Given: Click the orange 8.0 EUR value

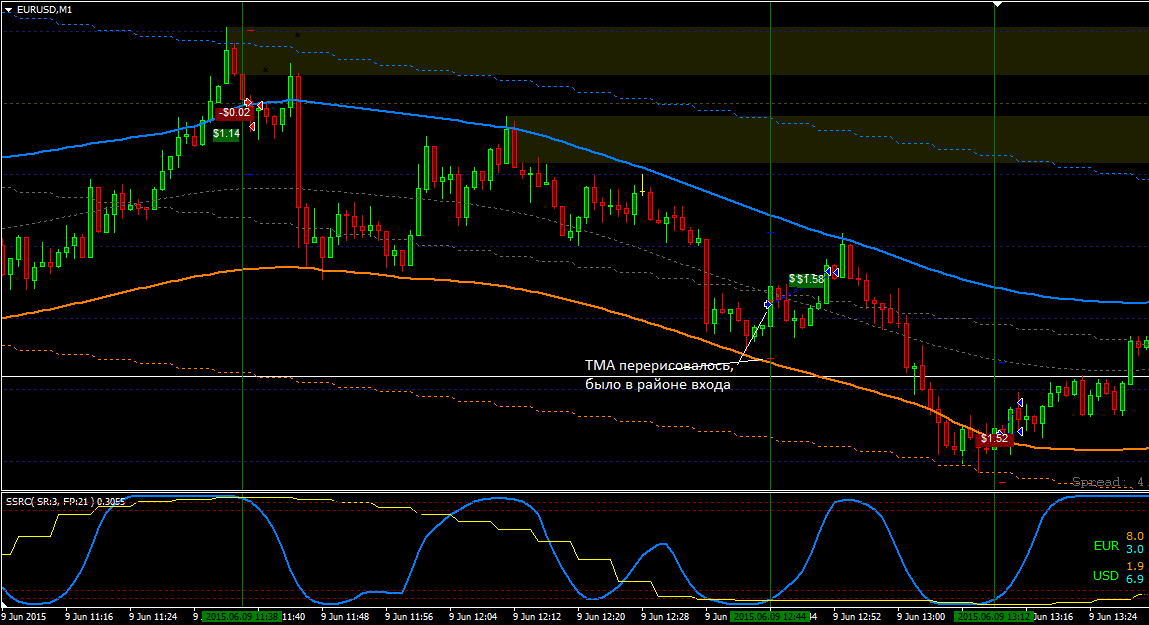Looking at the screenshot, I should click(x=1134, y=536).
